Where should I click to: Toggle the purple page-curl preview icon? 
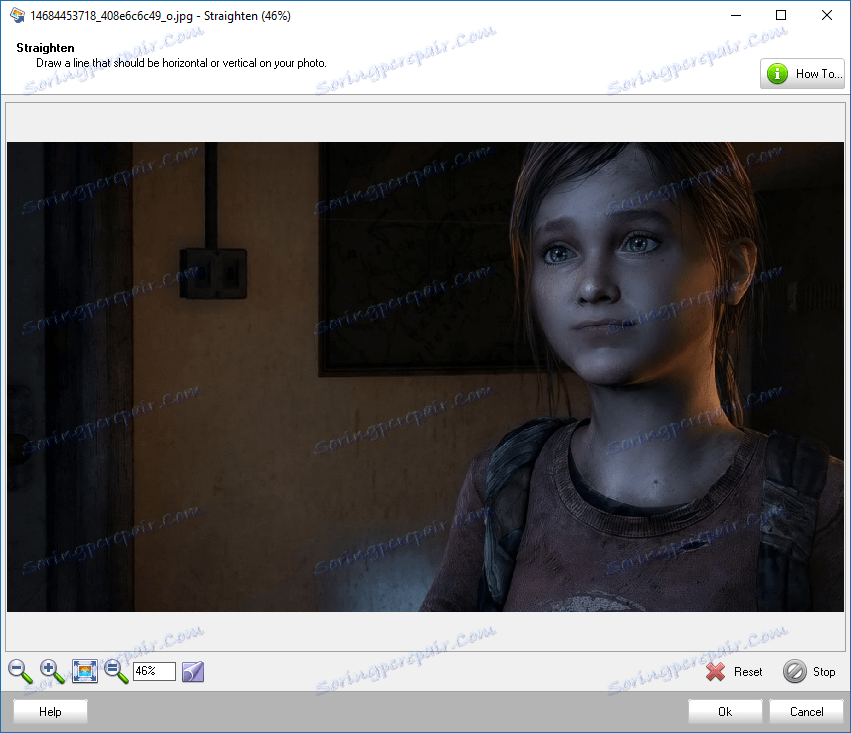point(193,671)
